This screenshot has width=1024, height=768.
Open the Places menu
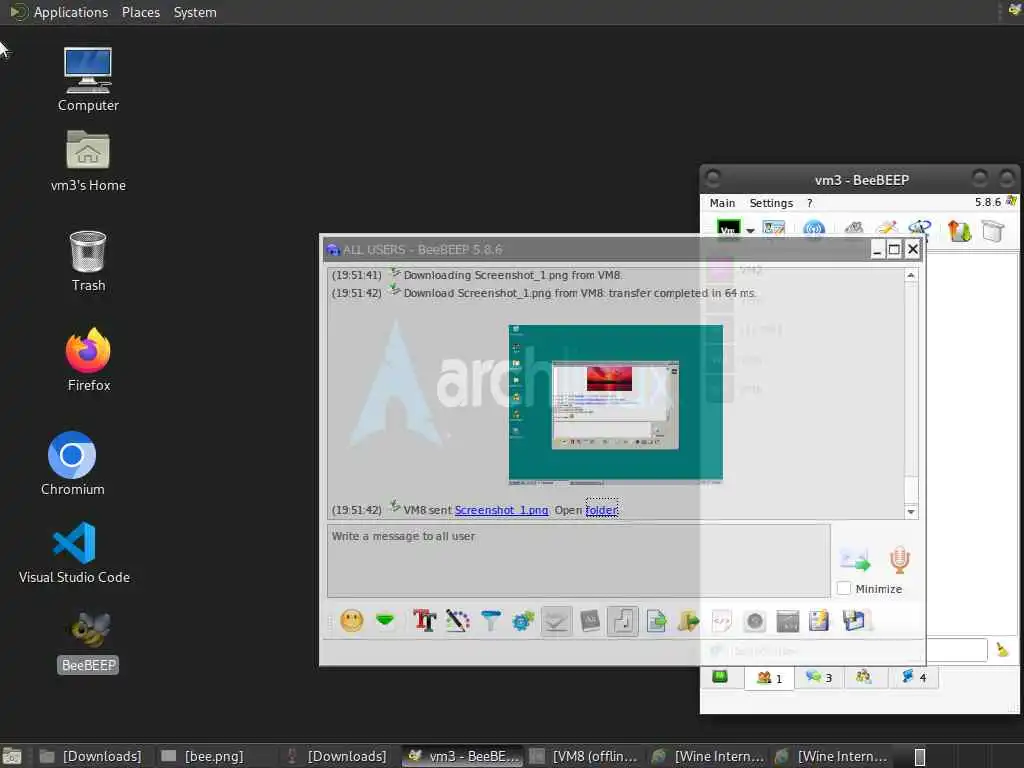coord(140,12)
